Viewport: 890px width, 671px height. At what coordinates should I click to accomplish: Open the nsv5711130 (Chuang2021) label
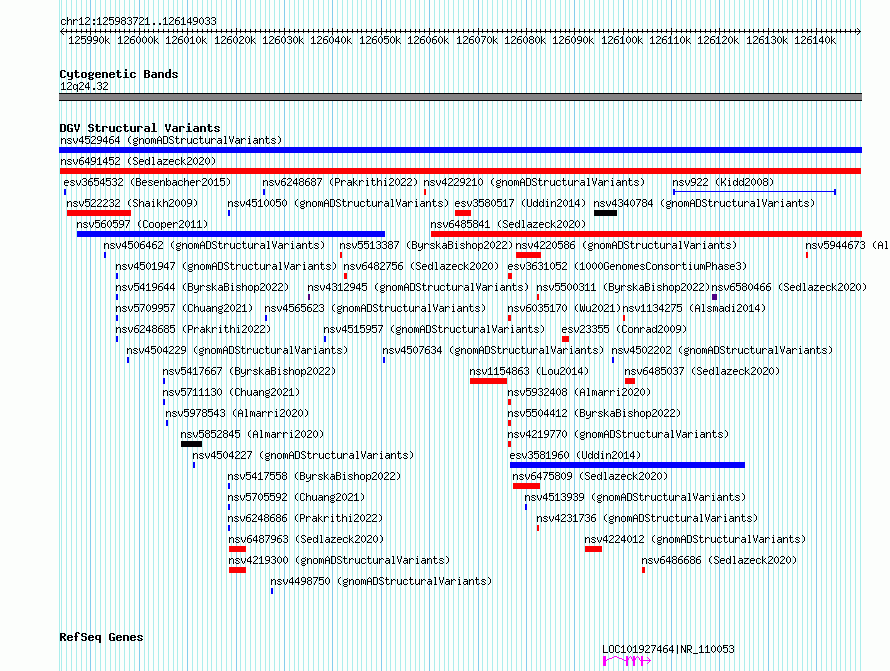click(x=231, y=392)
